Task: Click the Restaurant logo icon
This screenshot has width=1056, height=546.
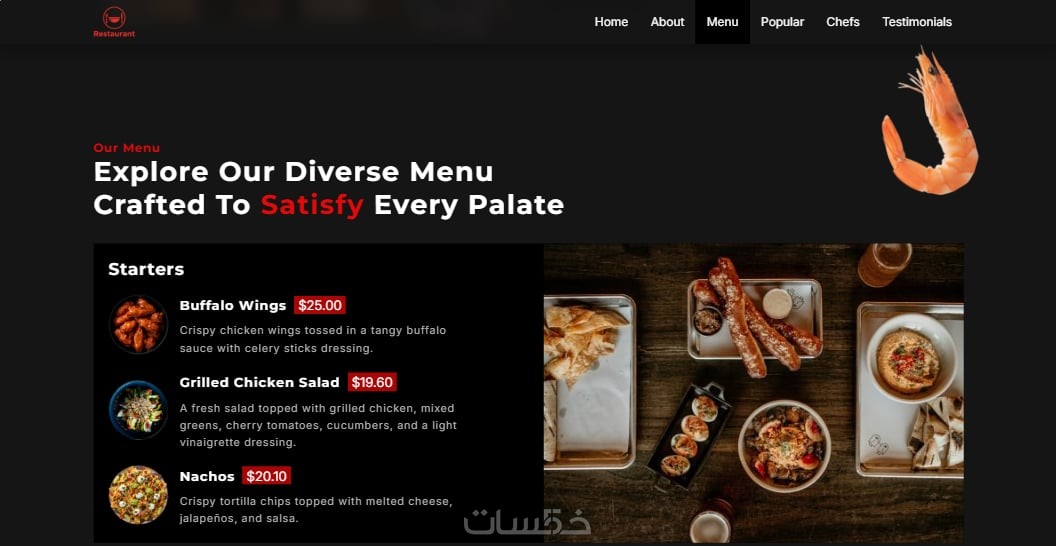Action: (114, 22)
